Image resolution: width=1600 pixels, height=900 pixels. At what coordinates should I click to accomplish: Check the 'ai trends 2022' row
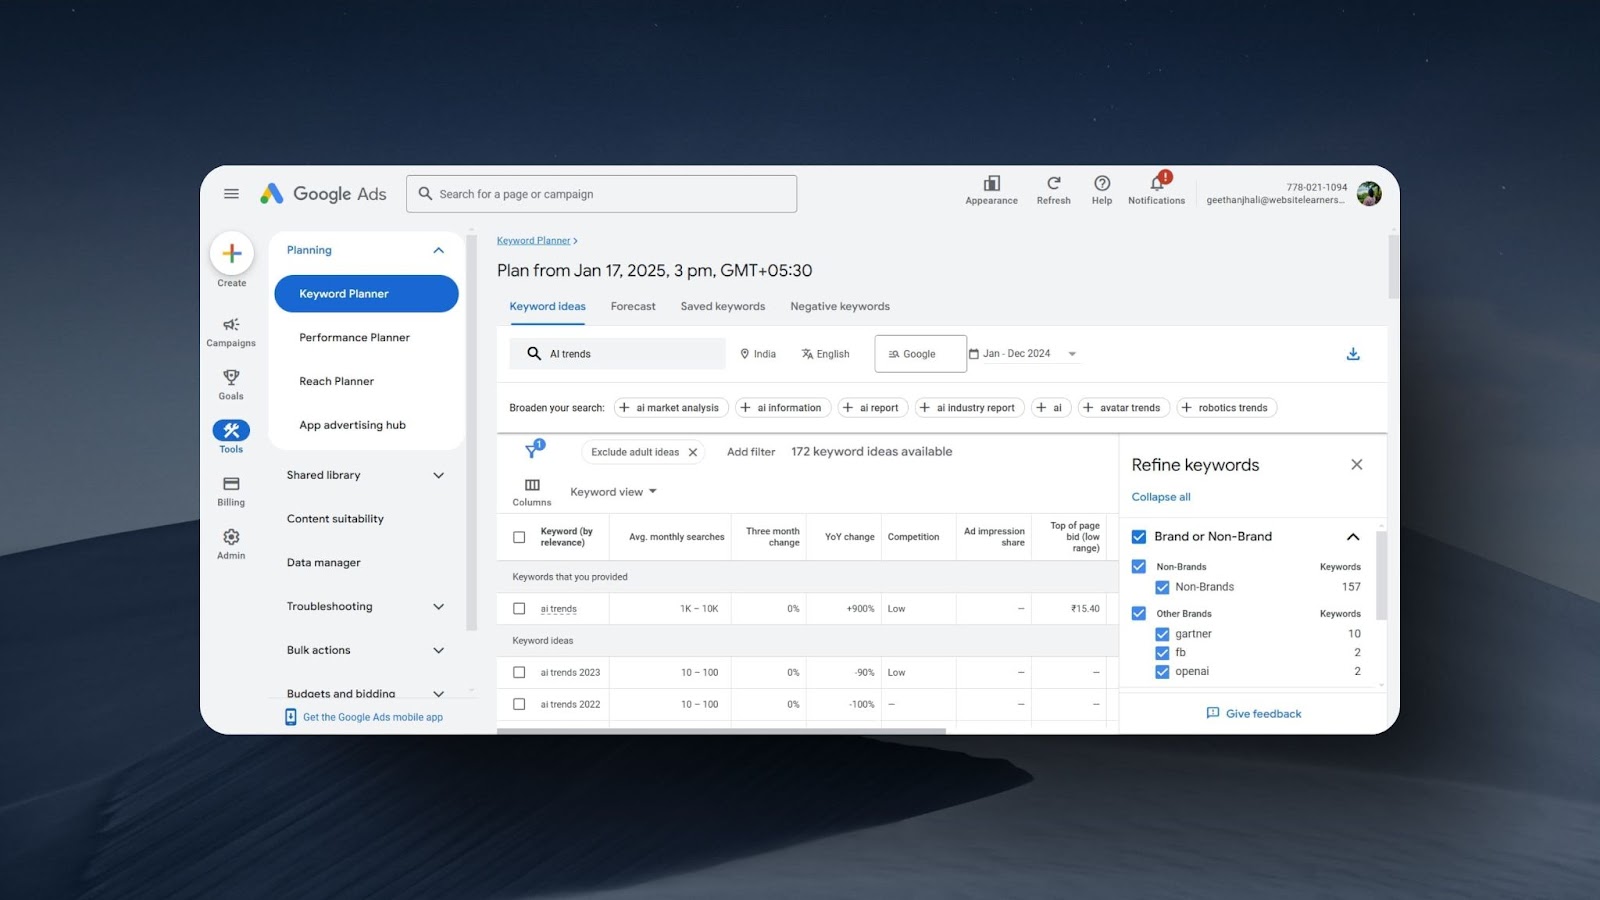(x=519, y=704)
